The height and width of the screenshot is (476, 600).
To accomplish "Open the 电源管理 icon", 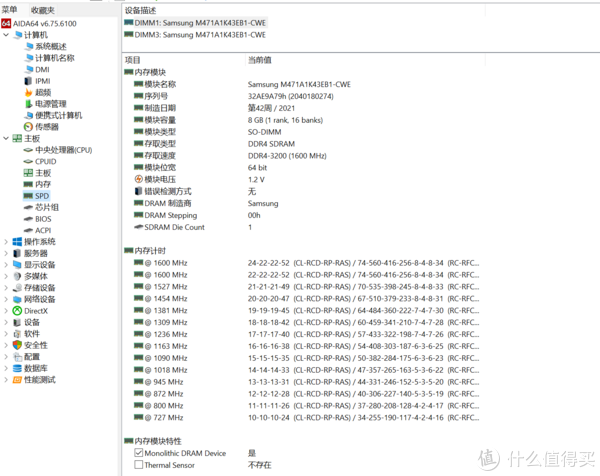I will (x=29, y=104).
